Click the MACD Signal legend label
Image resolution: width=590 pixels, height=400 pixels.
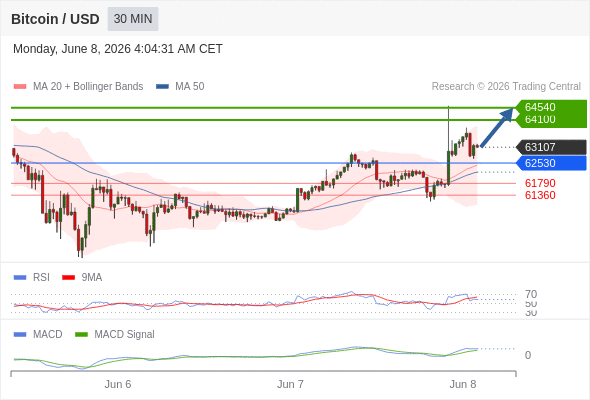[125, 334]
